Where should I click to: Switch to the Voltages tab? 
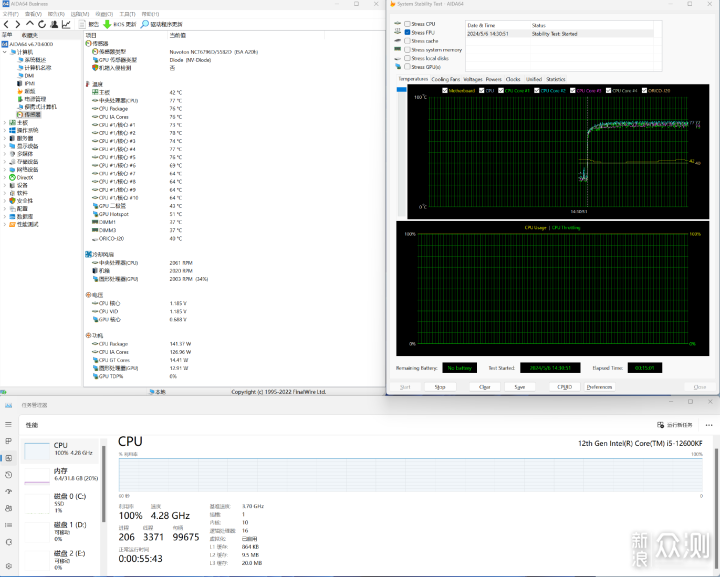pyautogui.click(x=473, y=79)
